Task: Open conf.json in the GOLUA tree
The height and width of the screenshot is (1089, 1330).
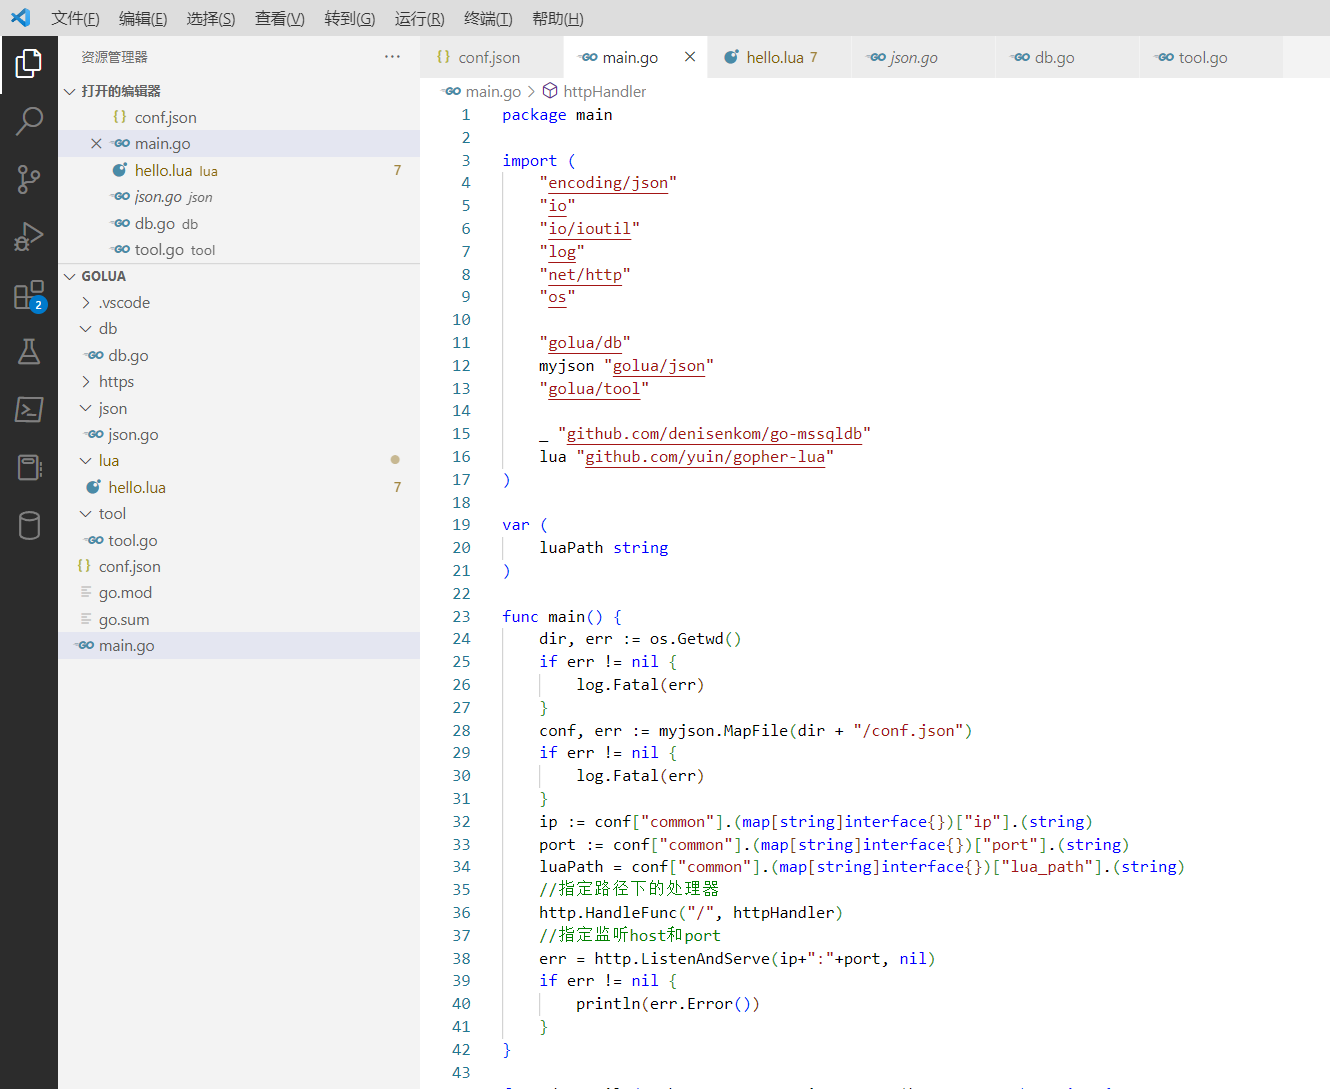Action: pyautogui.click(x=239, y=566)
